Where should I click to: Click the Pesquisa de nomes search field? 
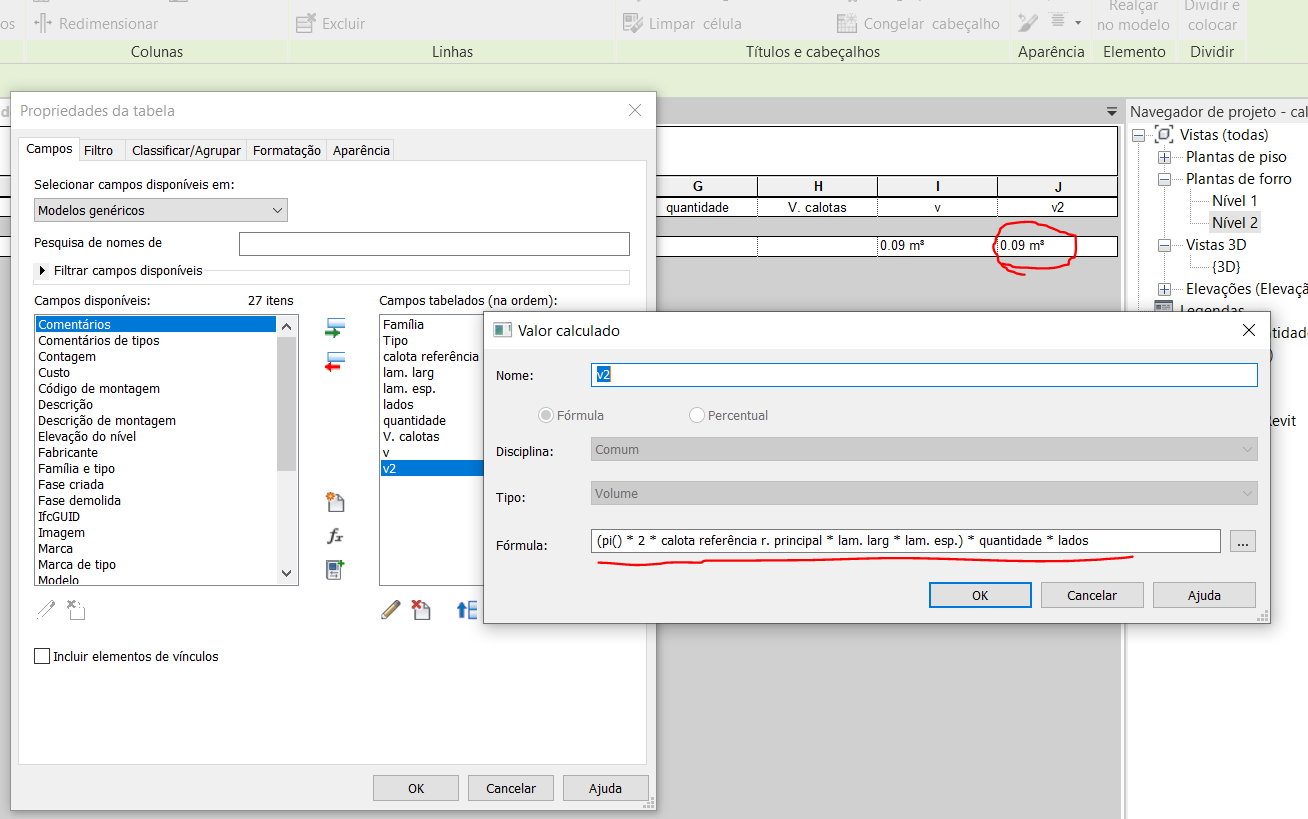click(434, 244)
